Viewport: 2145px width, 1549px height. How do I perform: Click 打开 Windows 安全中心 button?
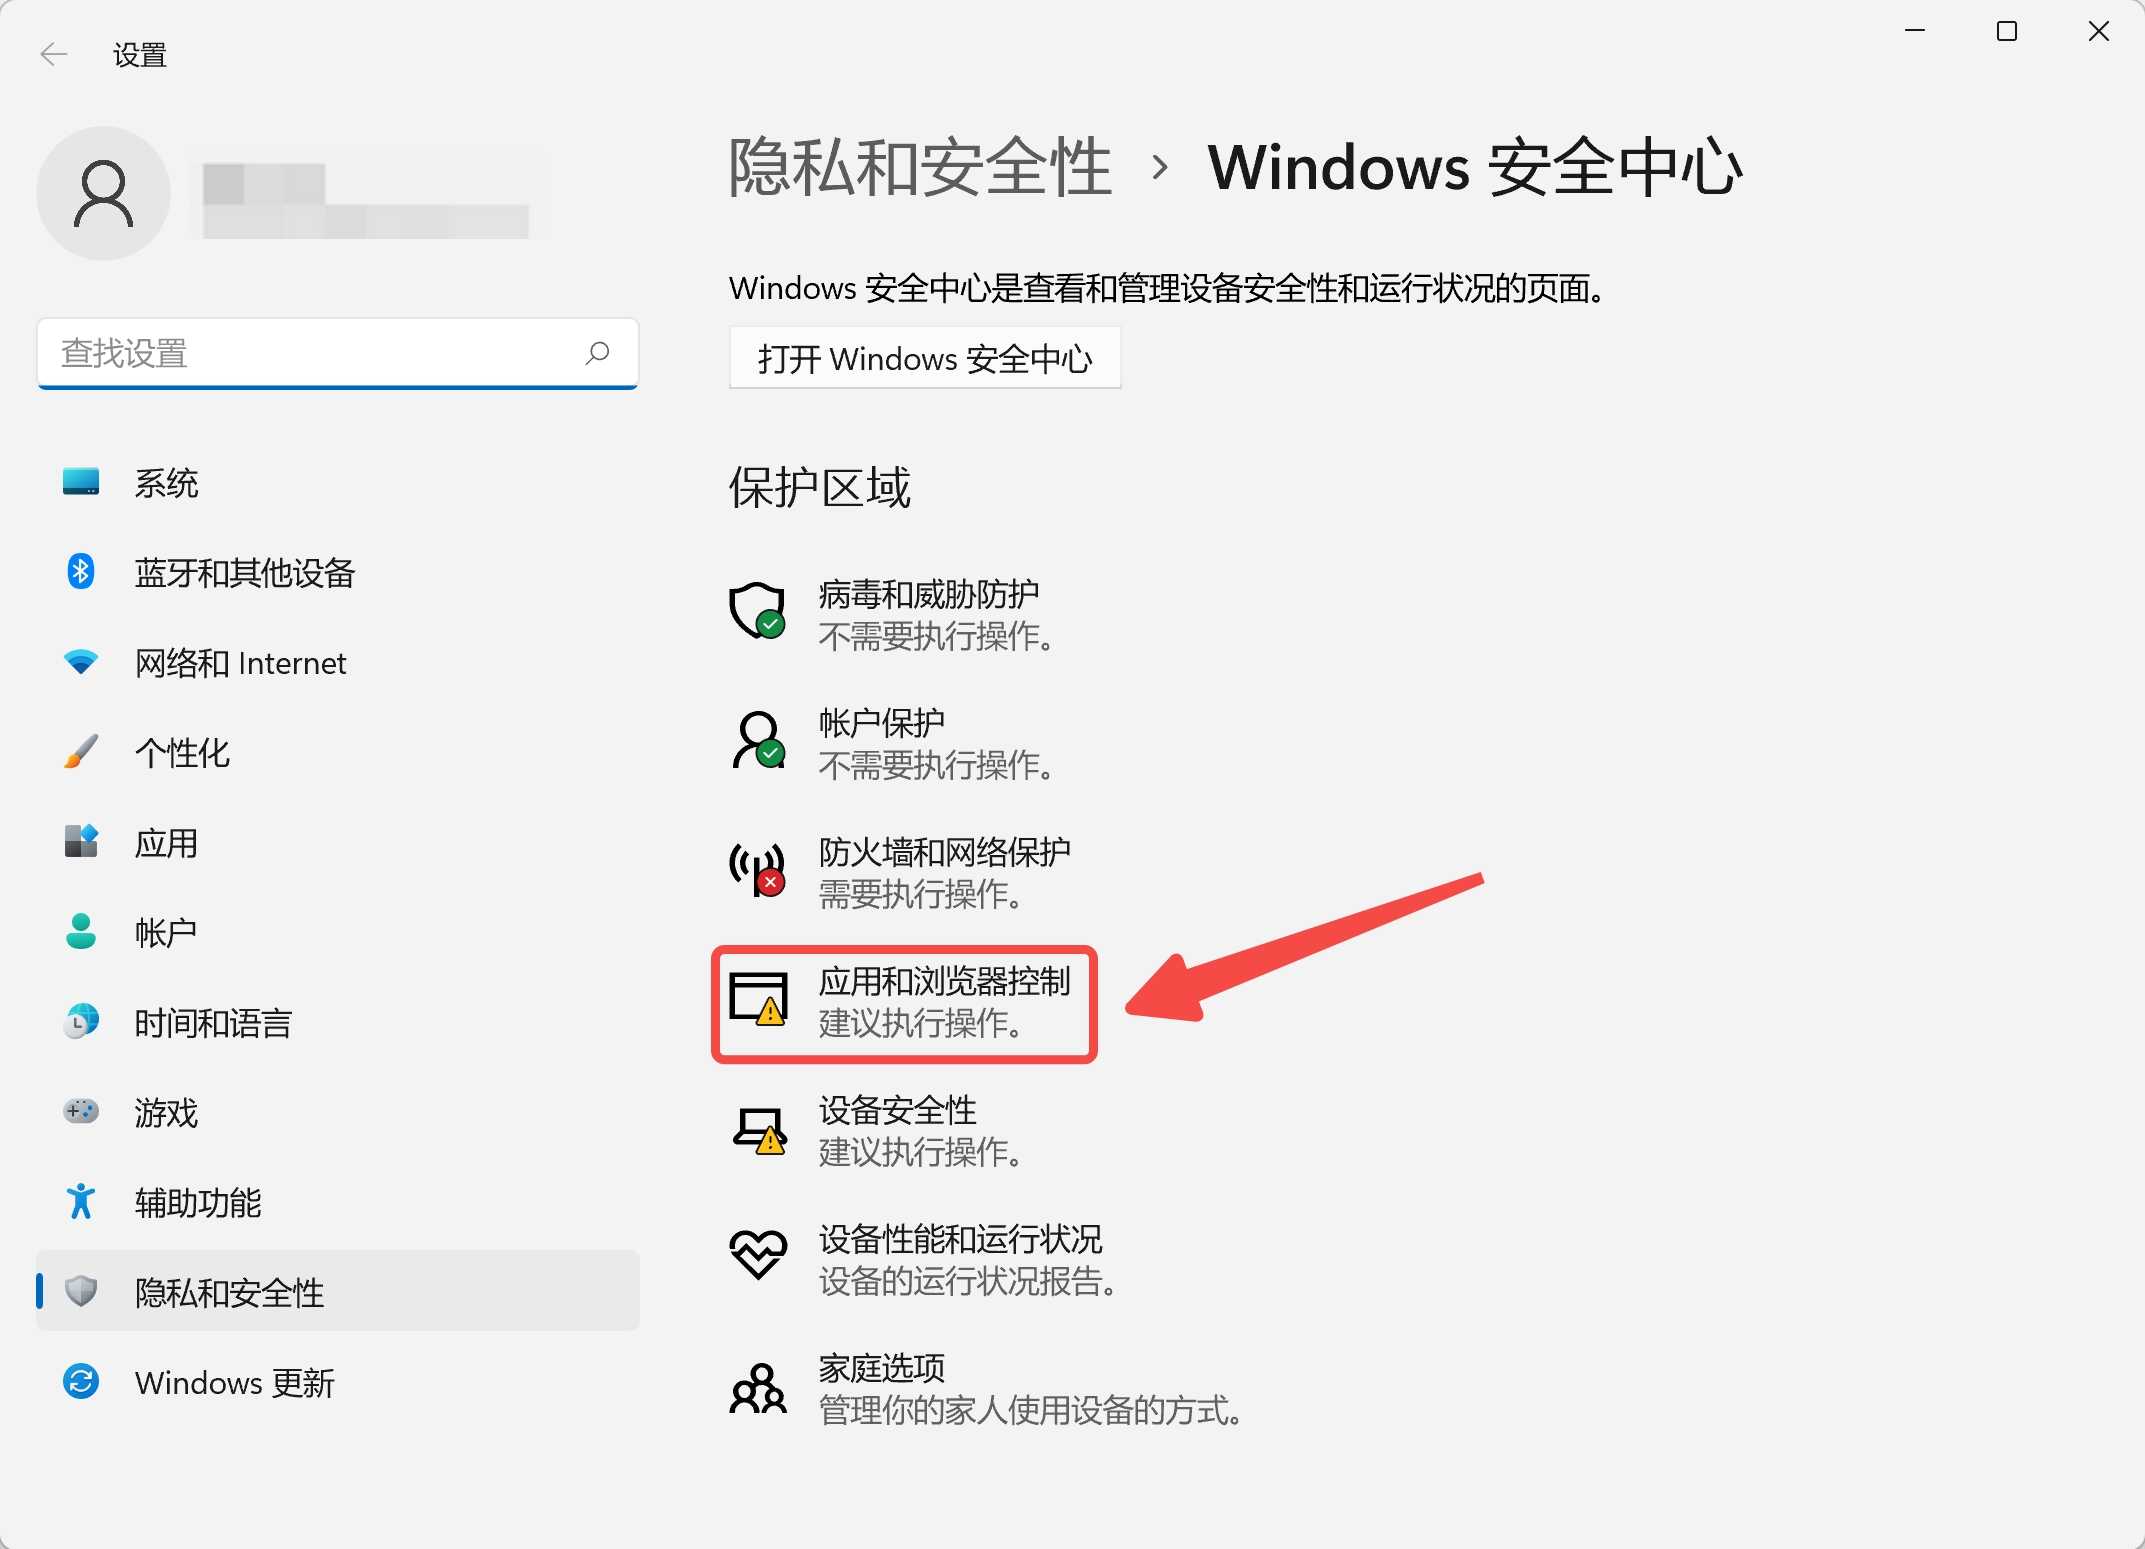pyautogui.click(x=925, y=358)
